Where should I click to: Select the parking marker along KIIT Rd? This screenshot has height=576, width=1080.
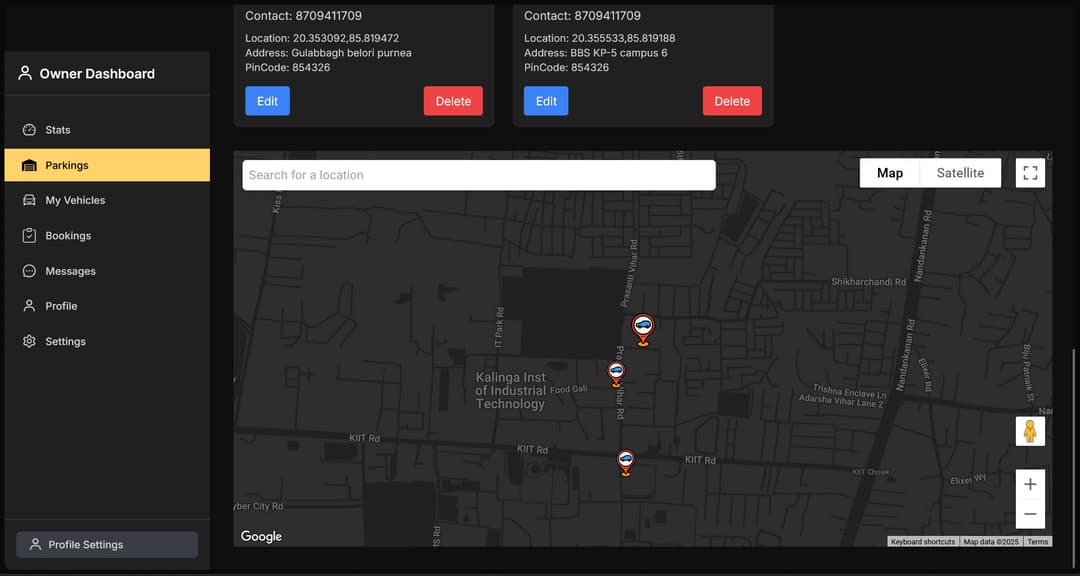click(x=625, y=458)
